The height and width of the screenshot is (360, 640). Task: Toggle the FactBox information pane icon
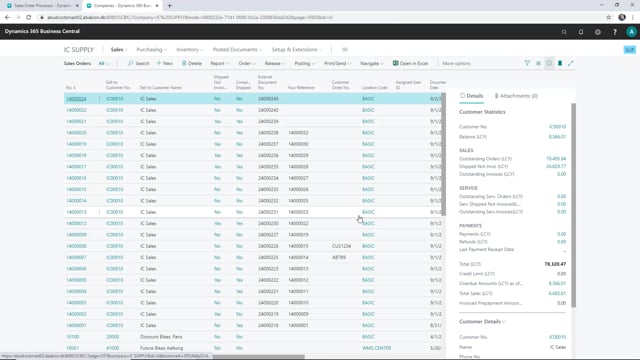coord(549,63)
